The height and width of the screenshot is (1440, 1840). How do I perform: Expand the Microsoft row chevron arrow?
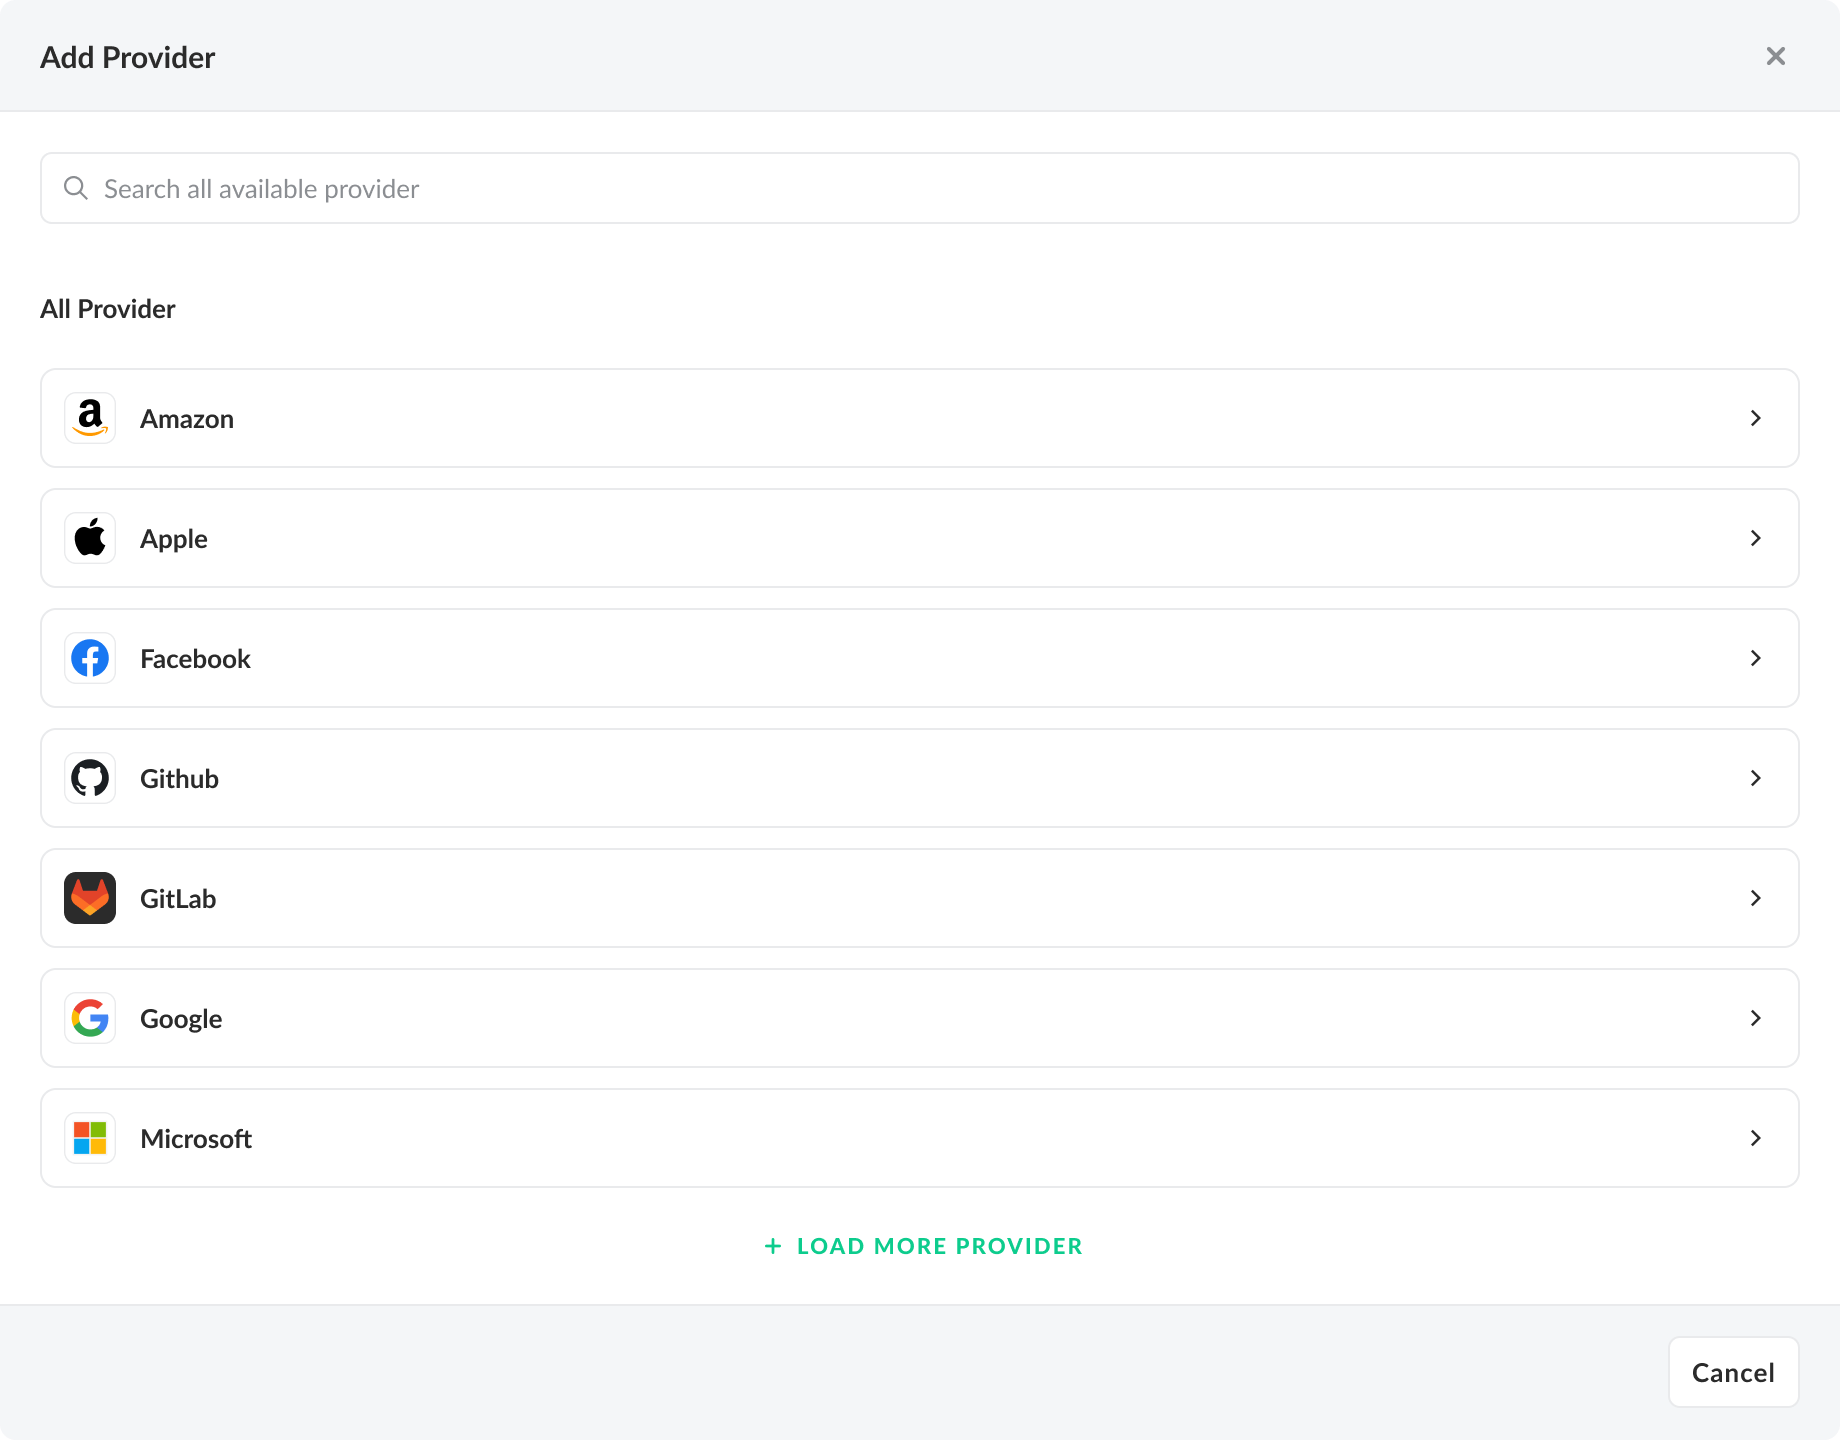point(1755,1138)
